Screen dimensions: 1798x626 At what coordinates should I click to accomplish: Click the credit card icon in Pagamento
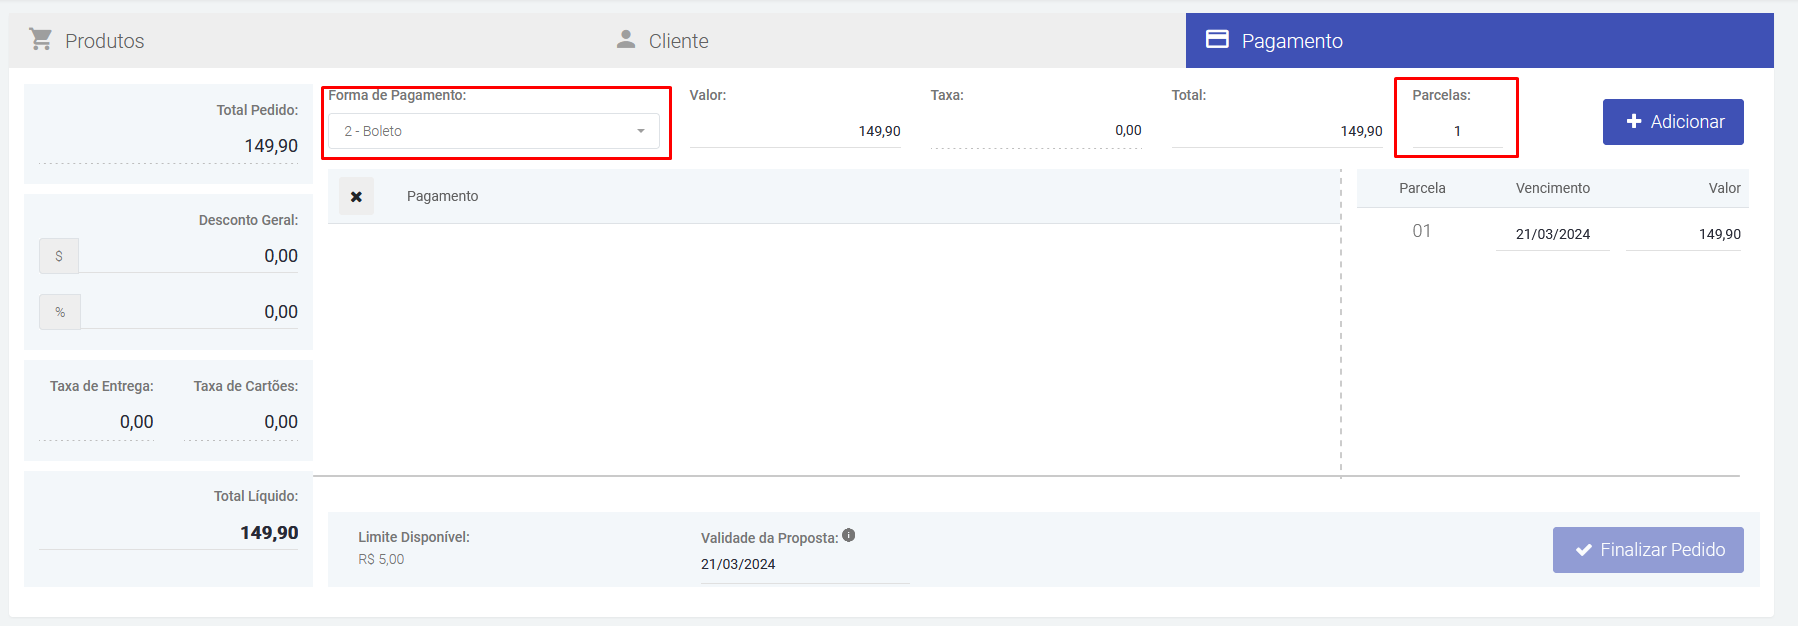(x=1217, y=39)
